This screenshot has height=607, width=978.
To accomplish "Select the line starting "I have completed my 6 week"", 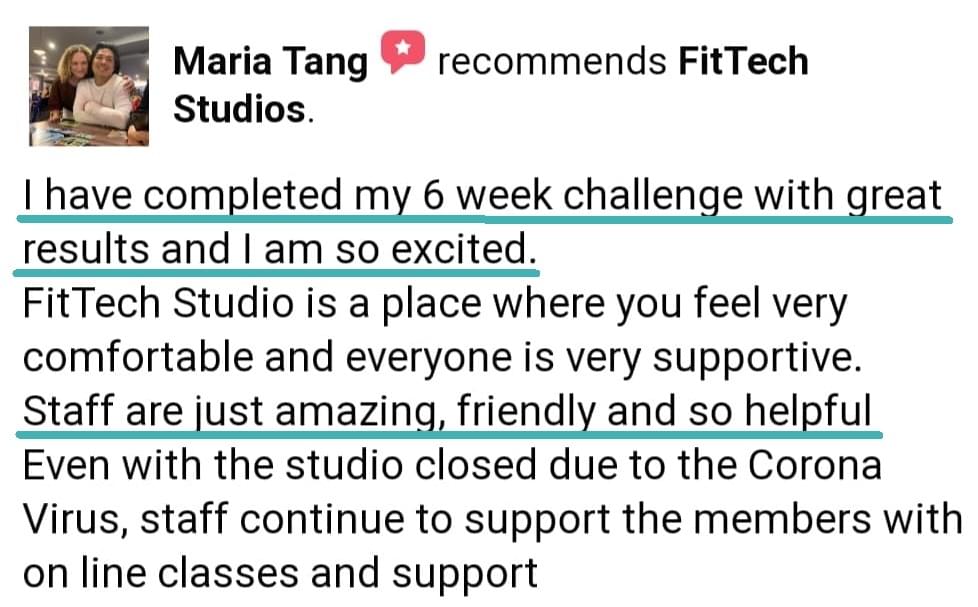I will (482, 195).
